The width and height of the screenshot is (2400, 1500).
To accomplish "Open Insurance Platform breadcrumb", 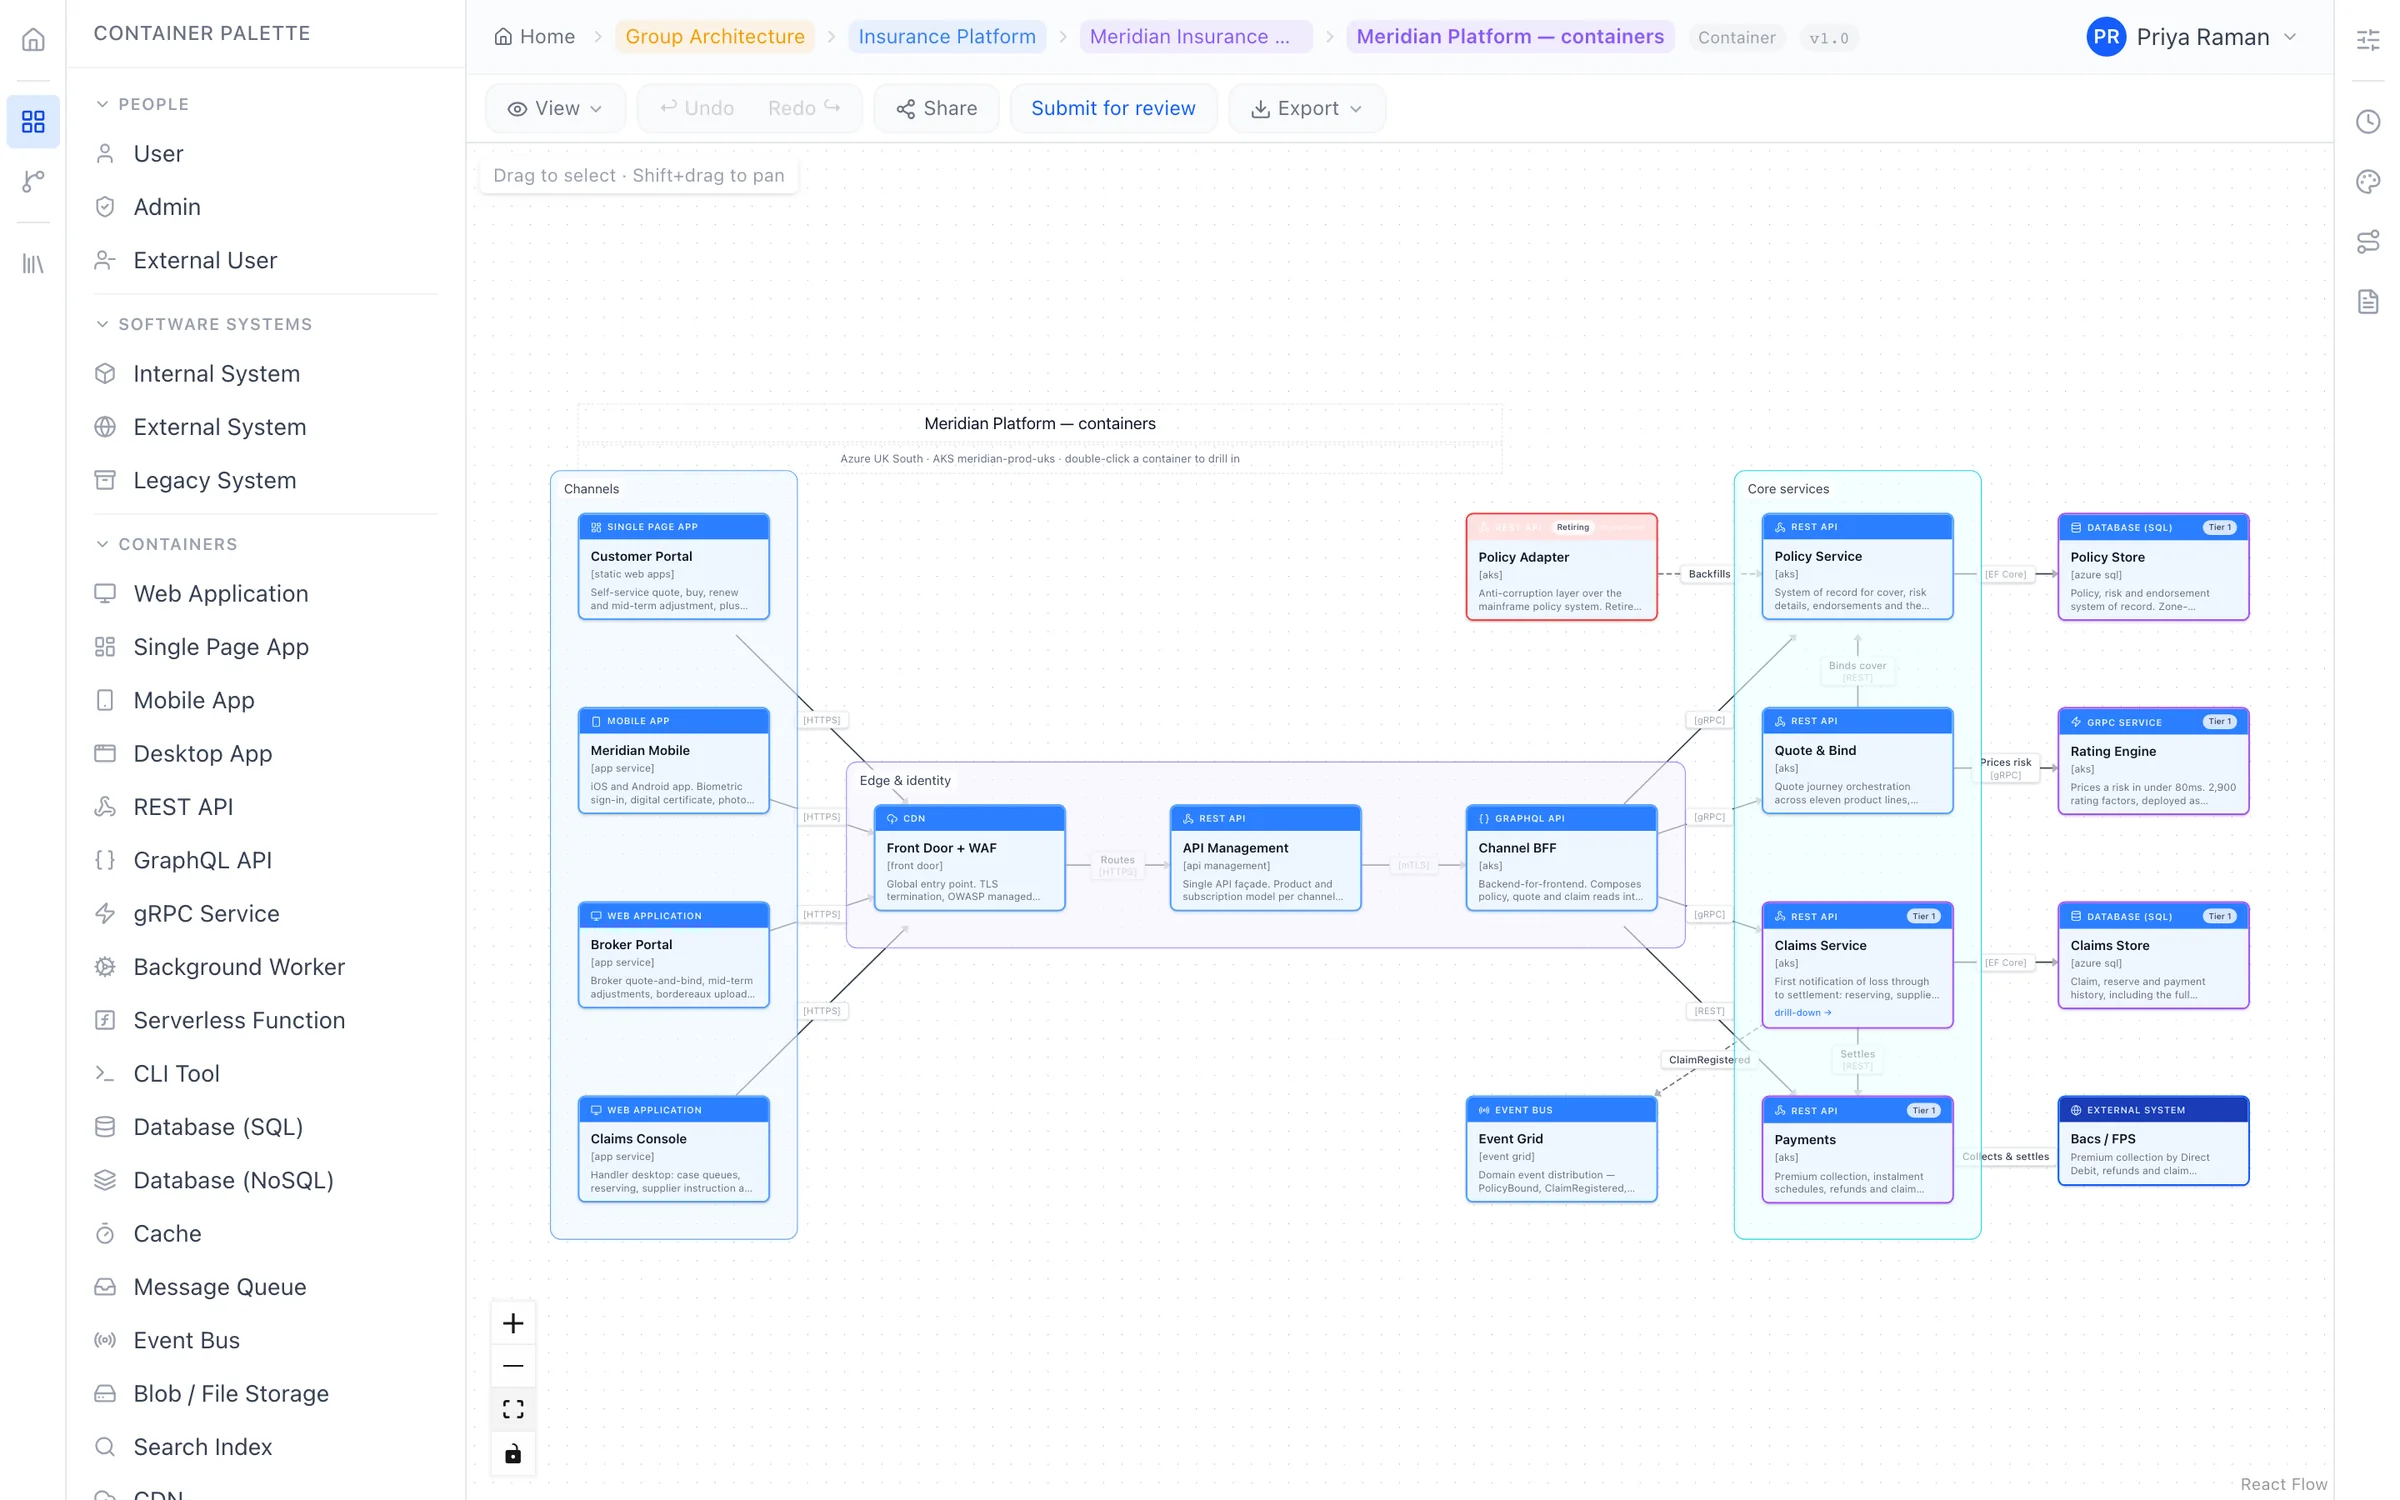I will (x=947, y=37).
